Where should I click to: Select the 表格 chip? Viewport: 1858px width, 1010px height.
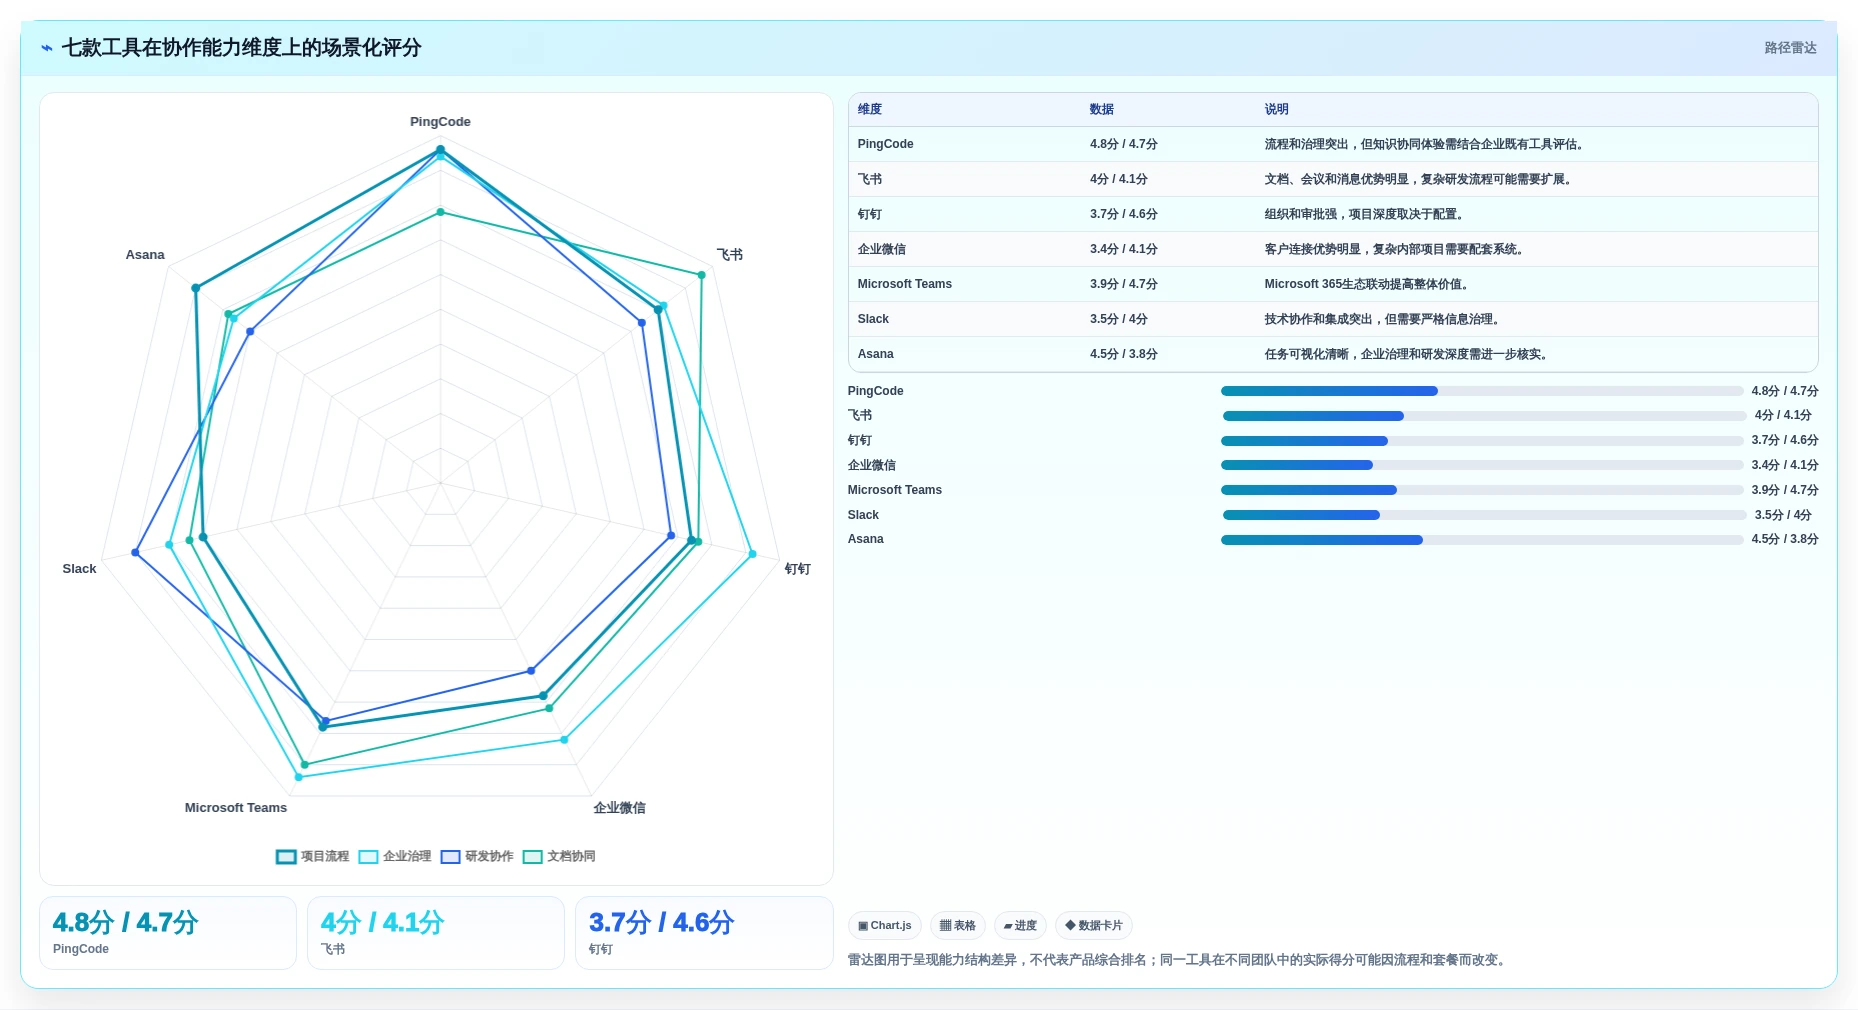[958, 925]
